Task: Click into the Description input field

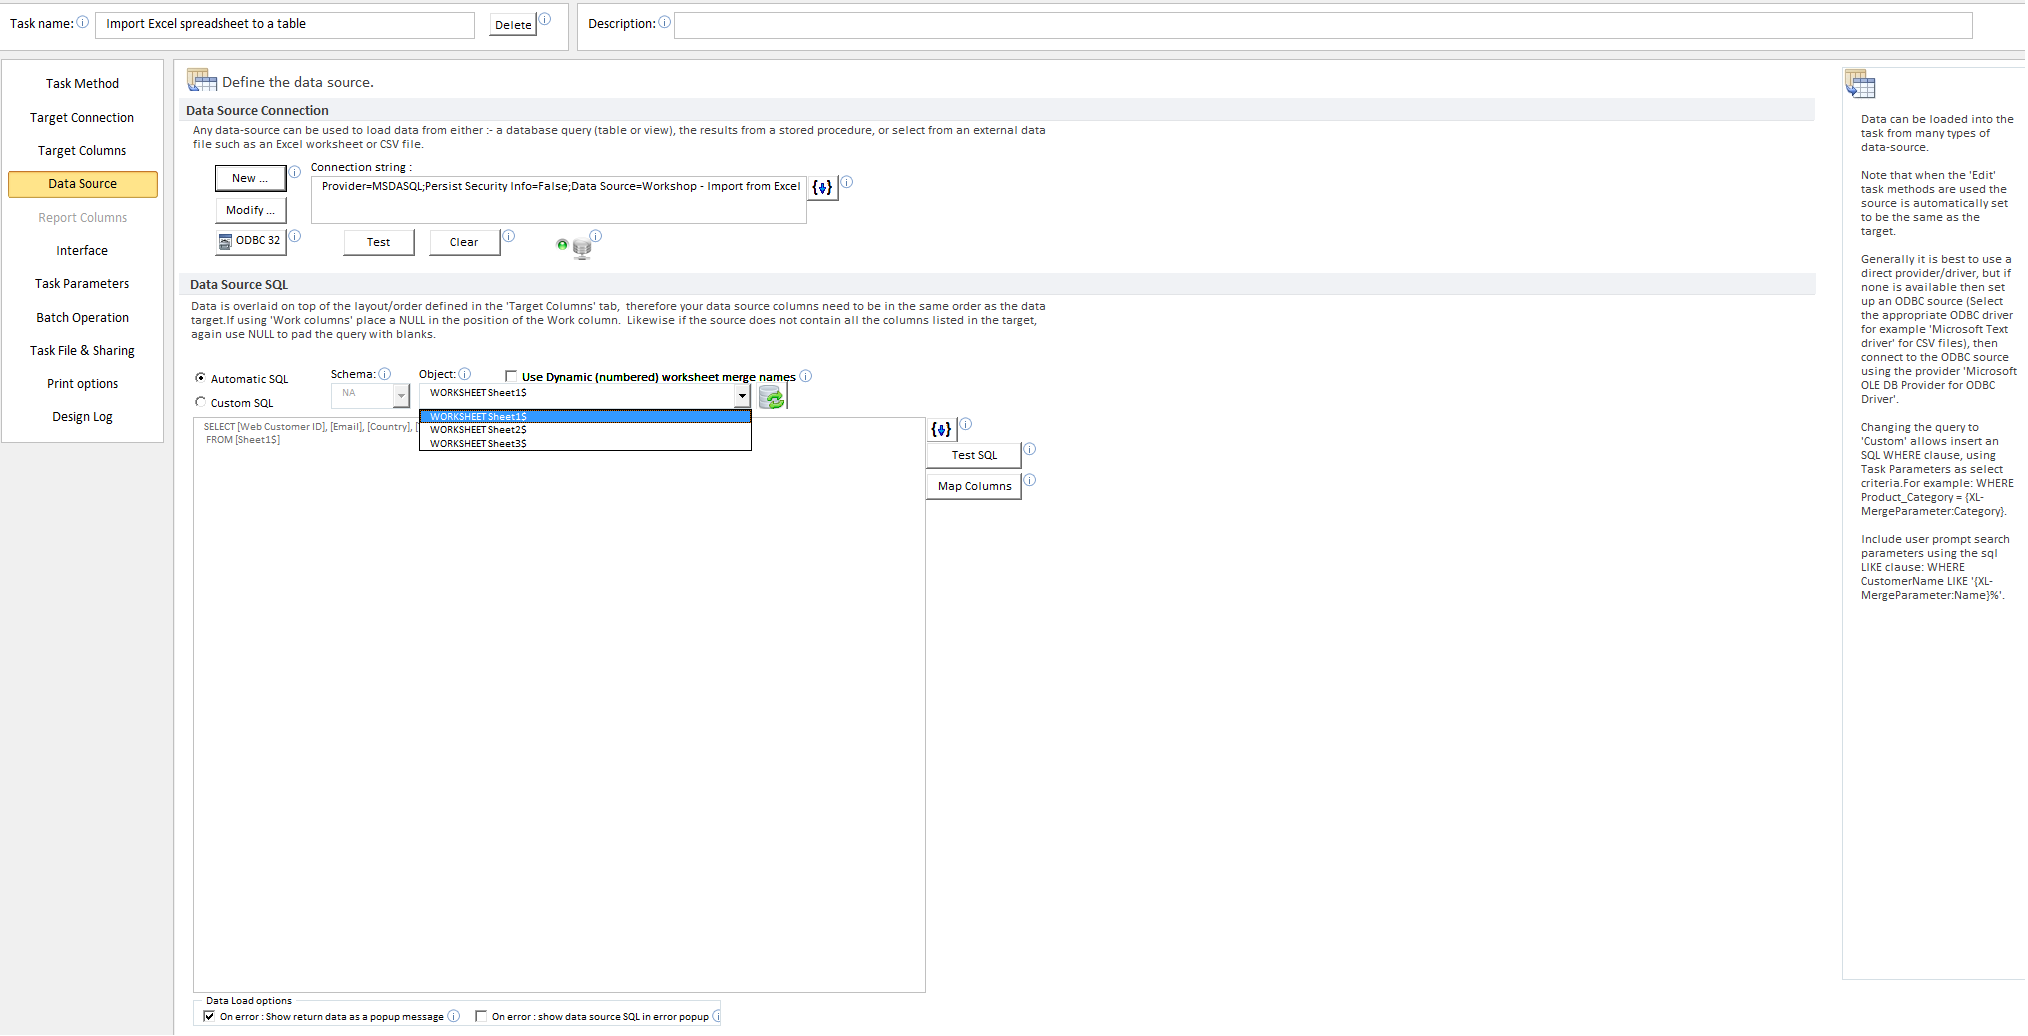Action: coord(1323,25)
